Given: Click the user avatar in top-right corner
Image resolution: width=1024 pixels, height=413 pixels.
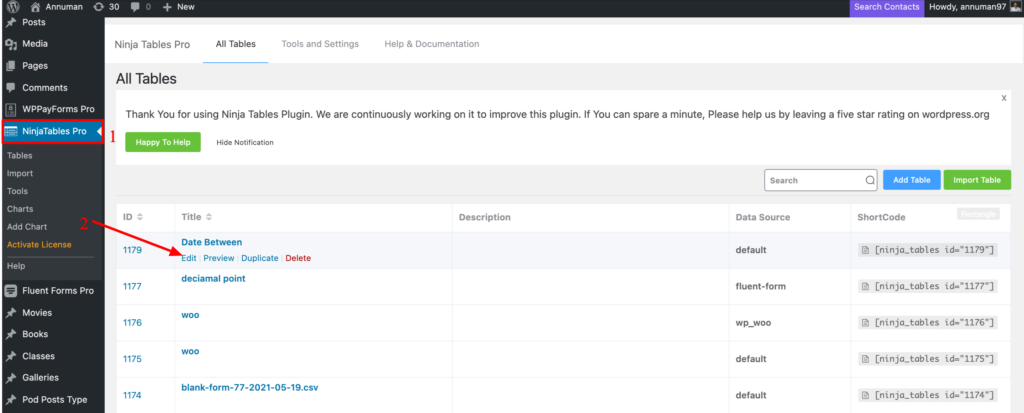Looking at the screenshot, I should [1015, 7].
